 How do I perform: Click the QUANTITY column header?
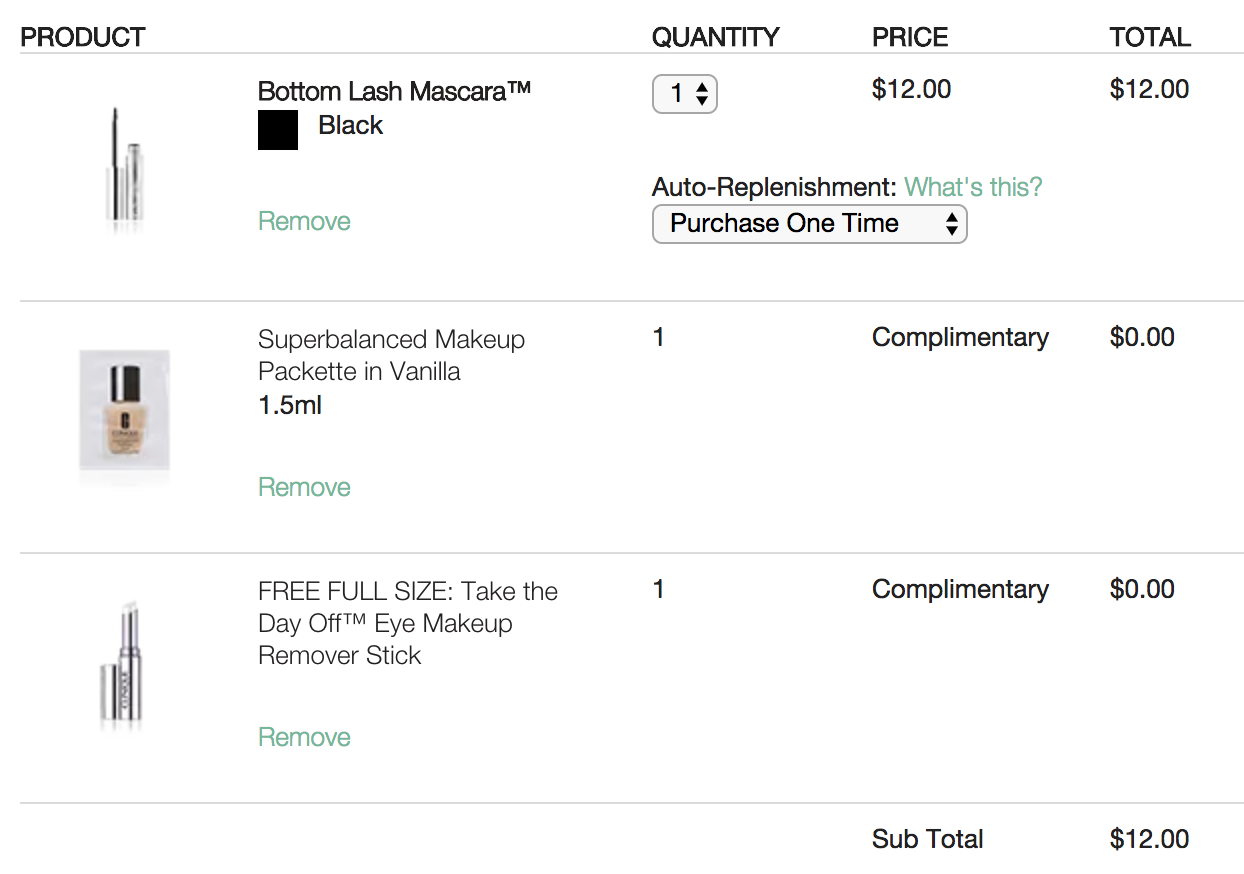pyautogui.click(x=715, y=38)
